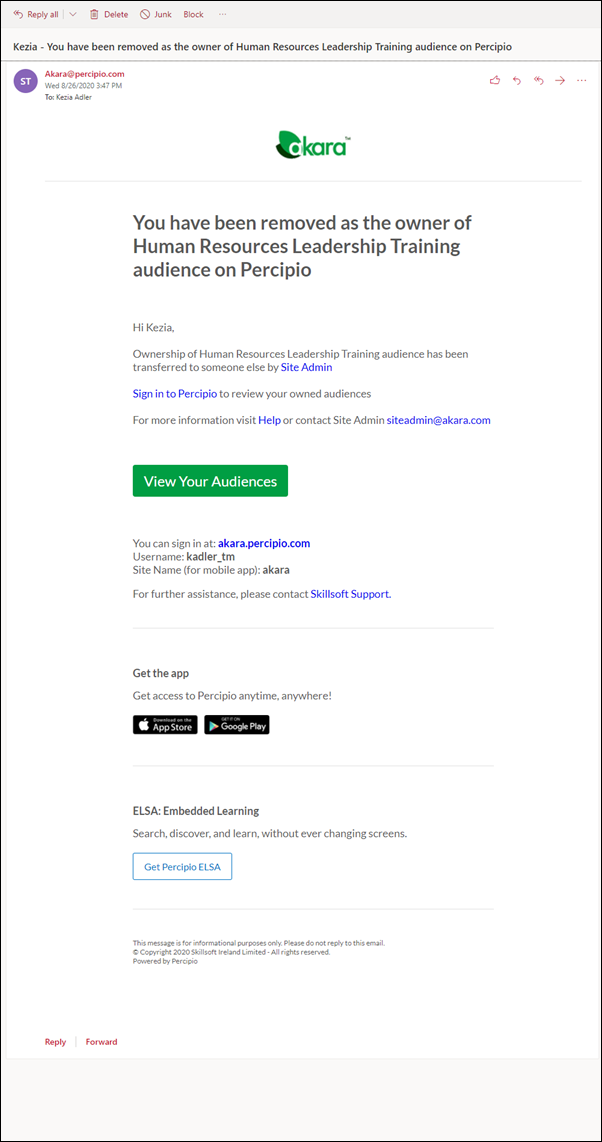The width and height of the screenshot is (602, 1142).
Task: Click Forward at the bottom of the message
Action: coord(101,1042)
